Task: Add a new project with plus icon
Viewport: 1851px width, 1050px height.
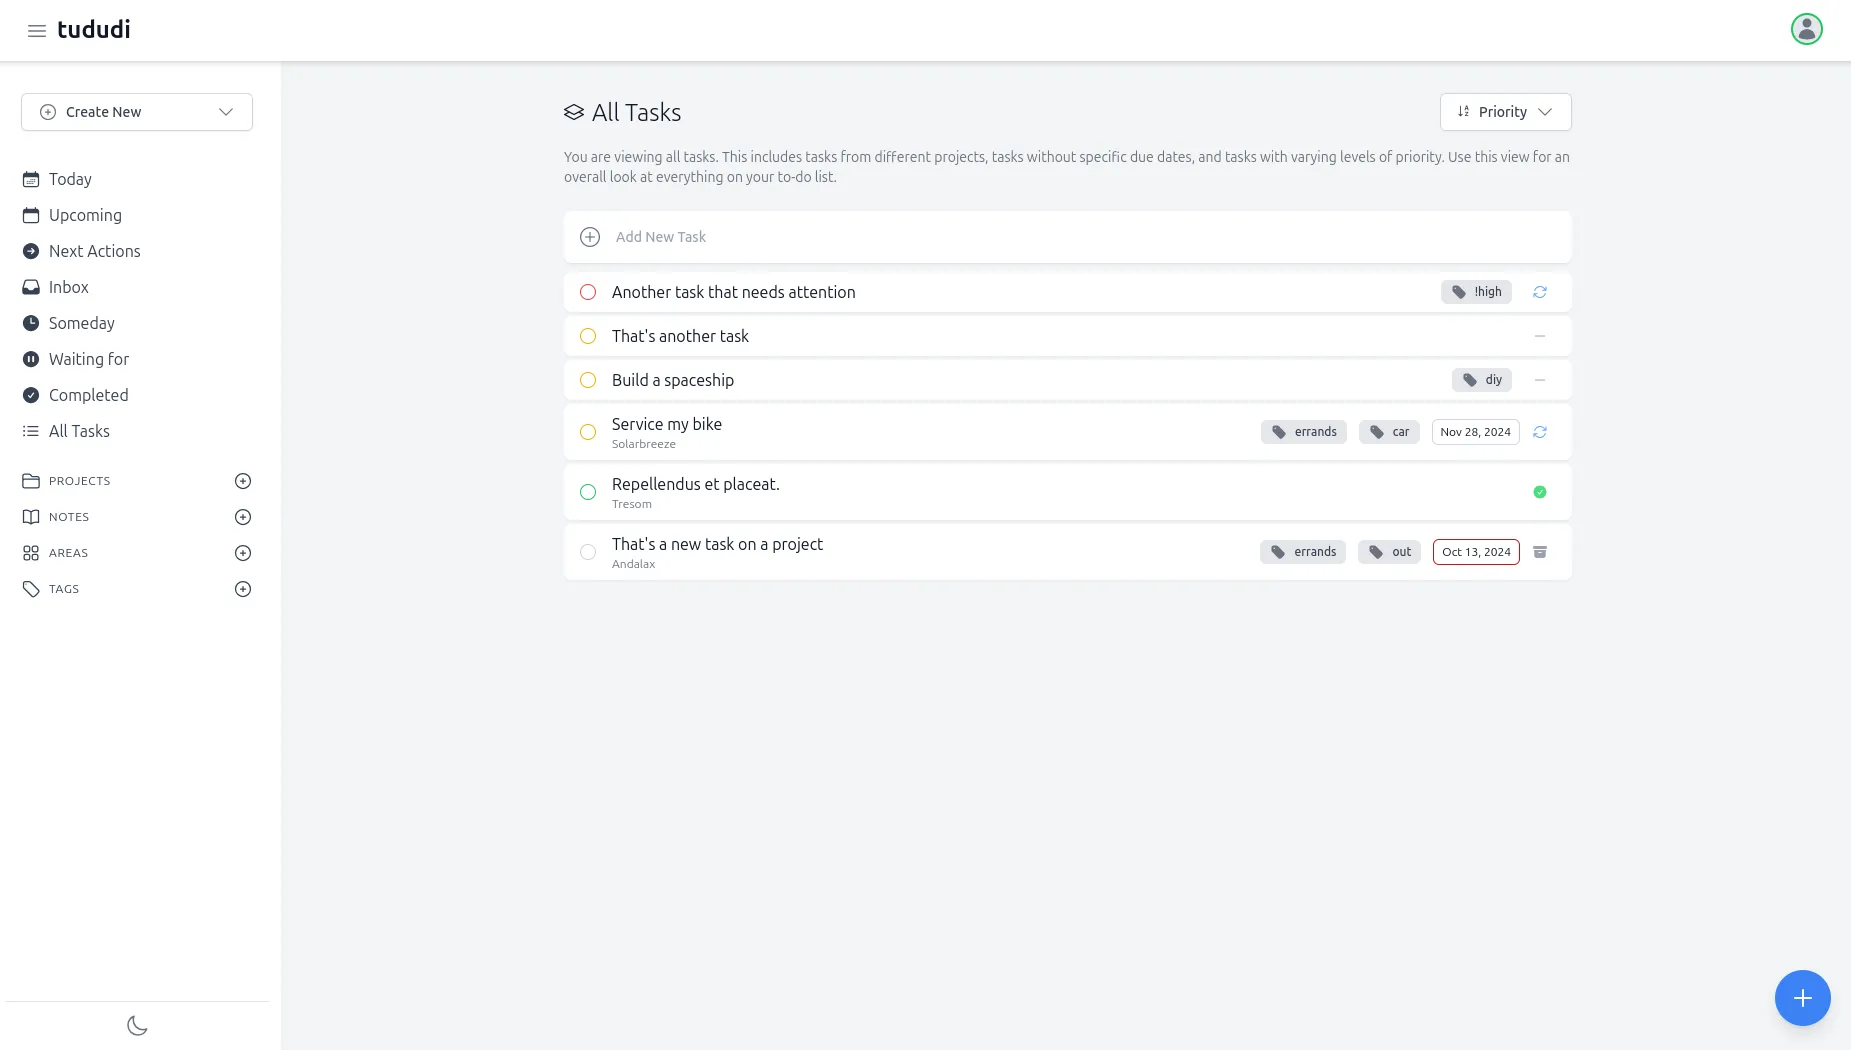Action: tap(243, 481)
